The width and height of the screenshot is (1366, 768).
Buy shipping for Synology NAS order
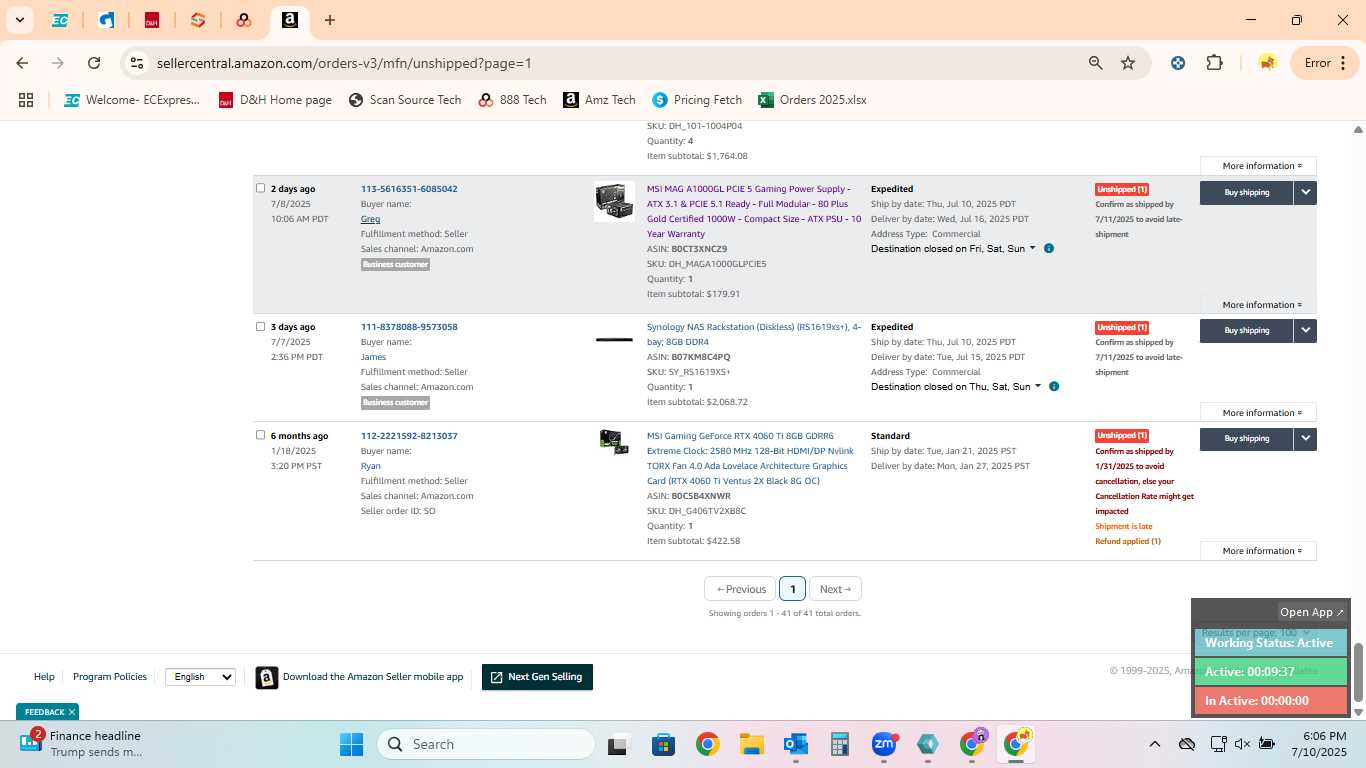coord(1246,330)
